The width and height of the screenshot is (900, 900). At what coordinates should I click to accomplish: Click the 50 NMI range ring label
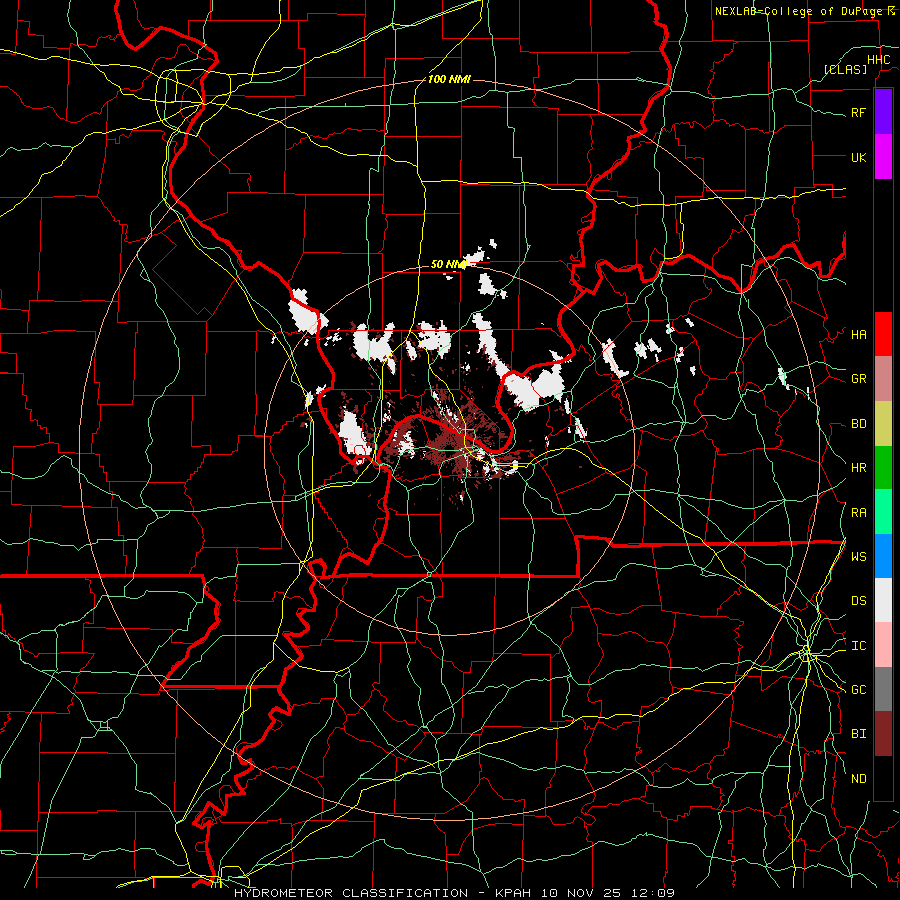coord(449,264)
